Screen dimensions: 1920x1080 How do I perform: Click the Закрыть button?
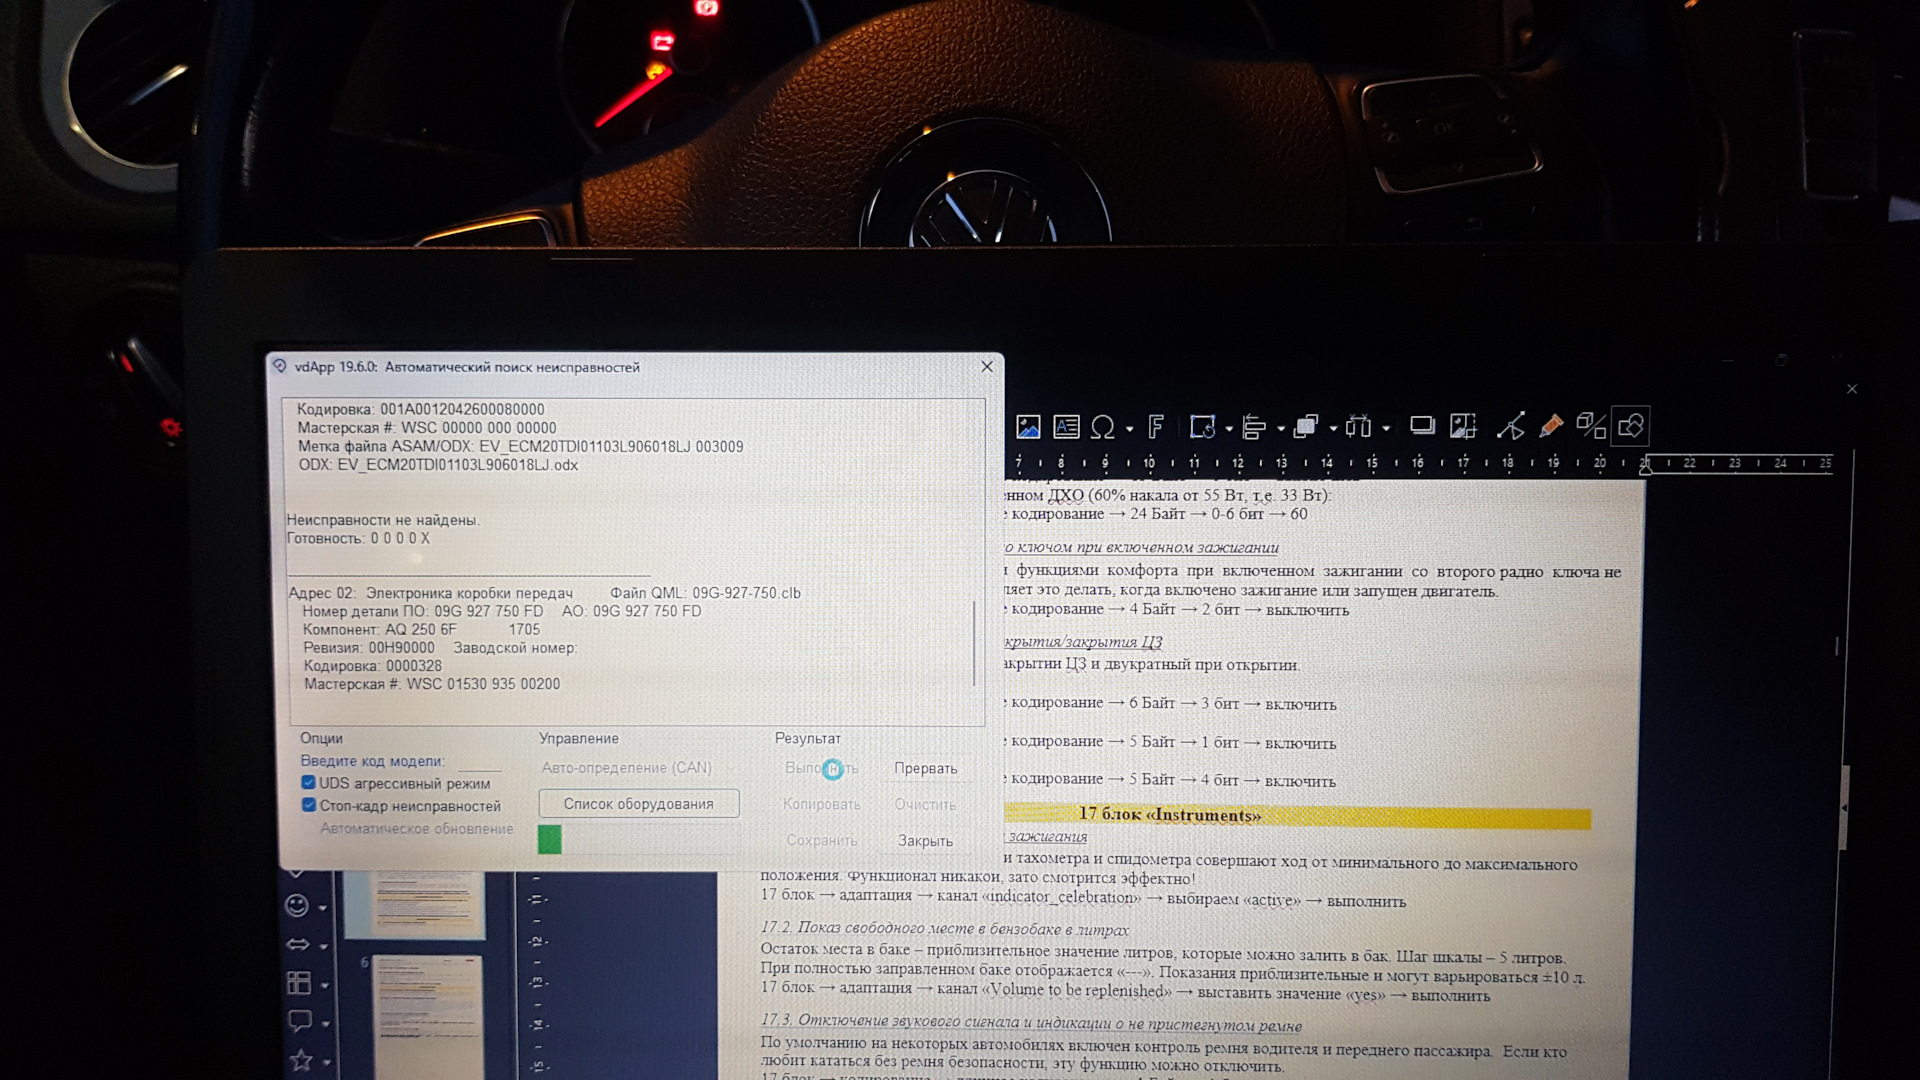click(925, 841)
